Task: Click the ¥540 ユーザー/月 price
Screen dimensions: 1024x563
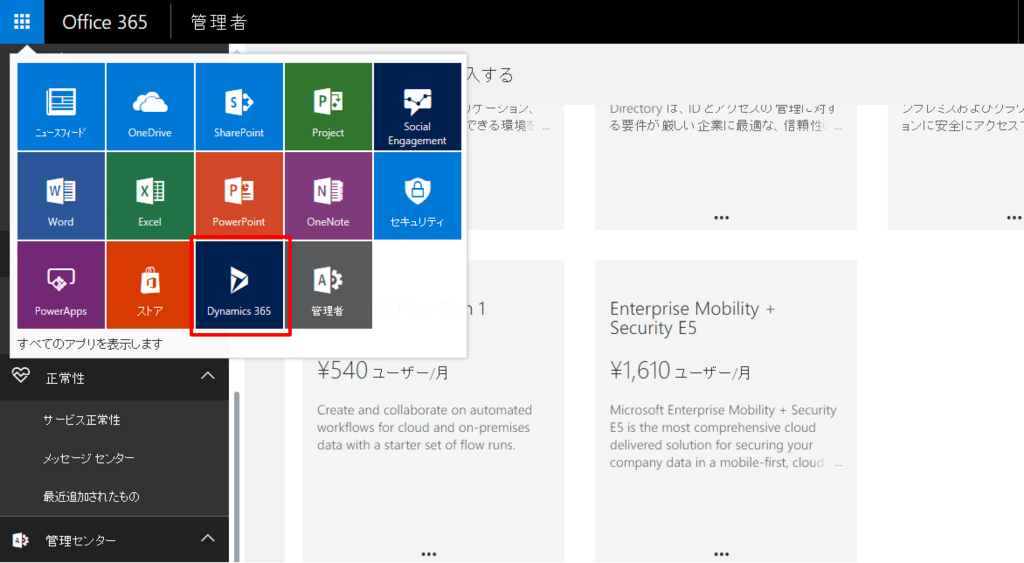Action: pyautogui.click(x=383, y=371)
